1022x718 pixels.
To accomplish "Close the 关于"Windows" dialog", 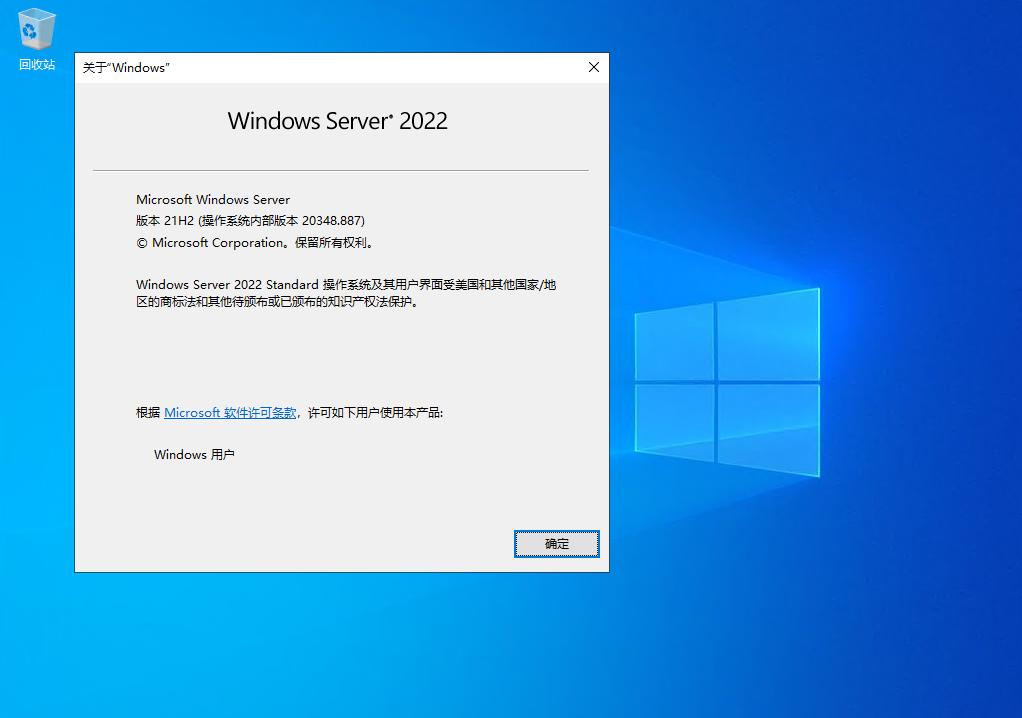I will [593, 67].
